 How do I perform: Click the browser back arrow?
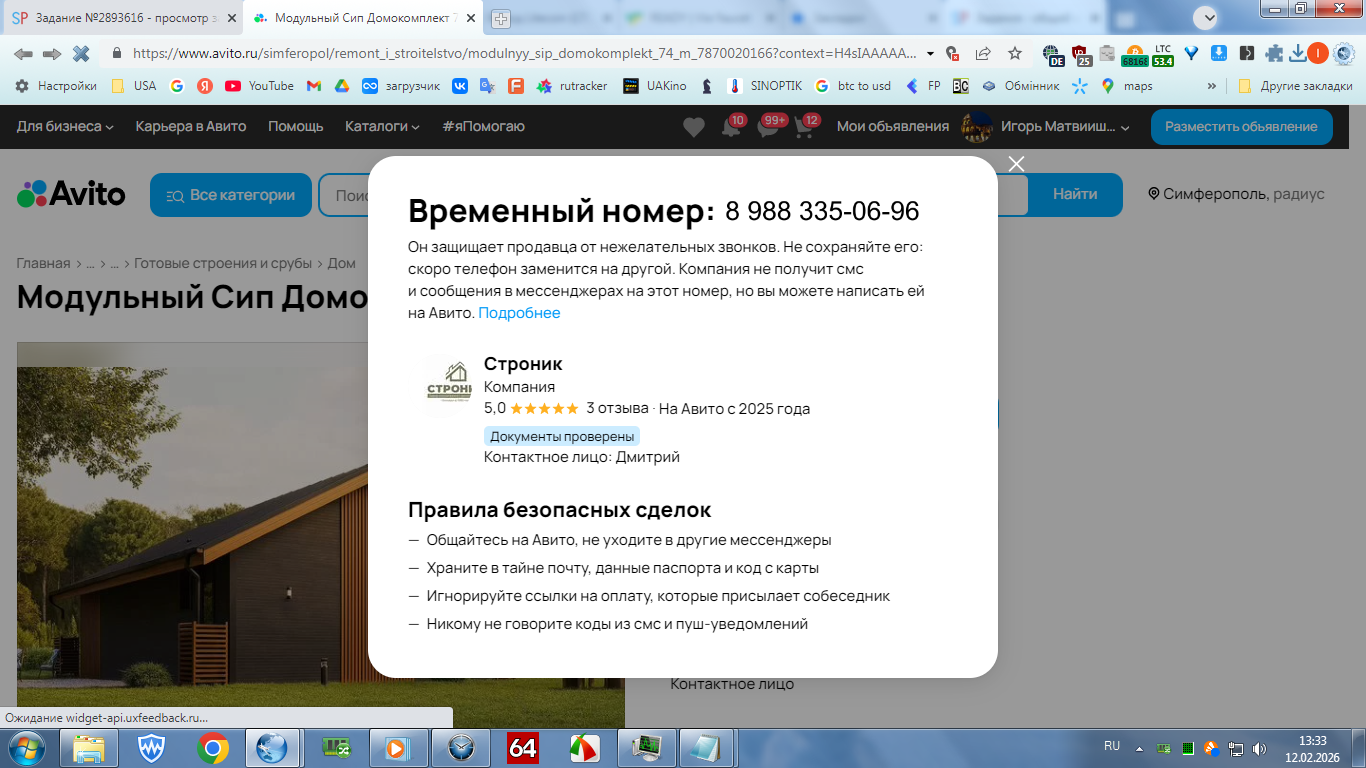tap(23, 53)
